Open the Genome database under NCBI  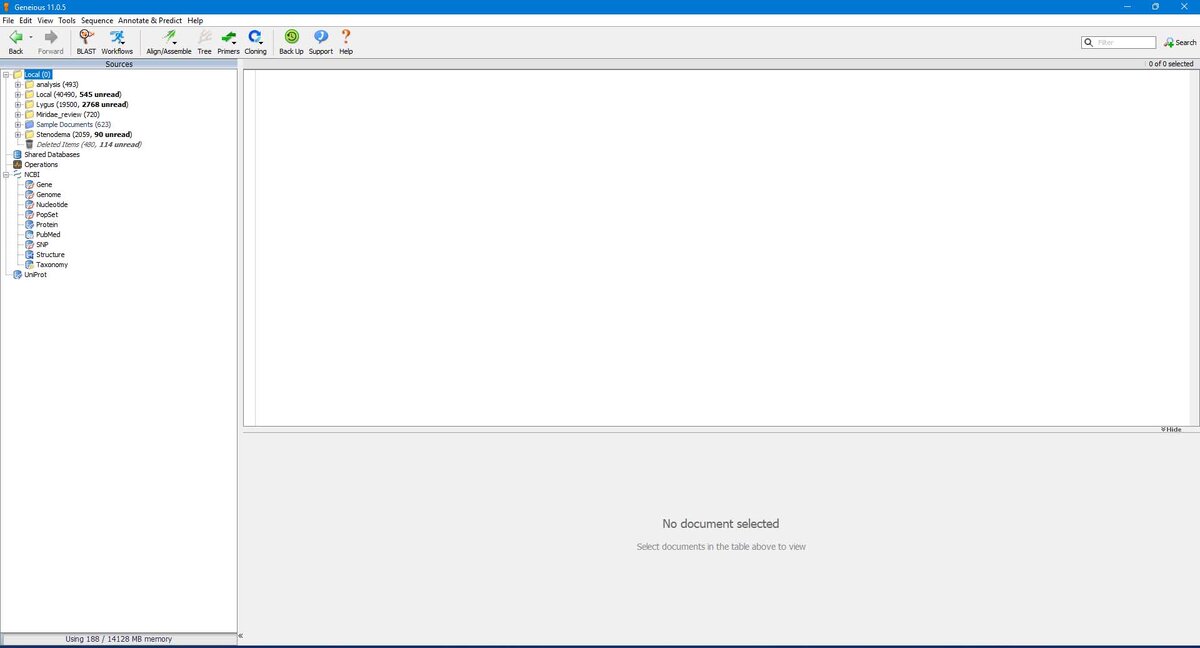coord(48,195)
